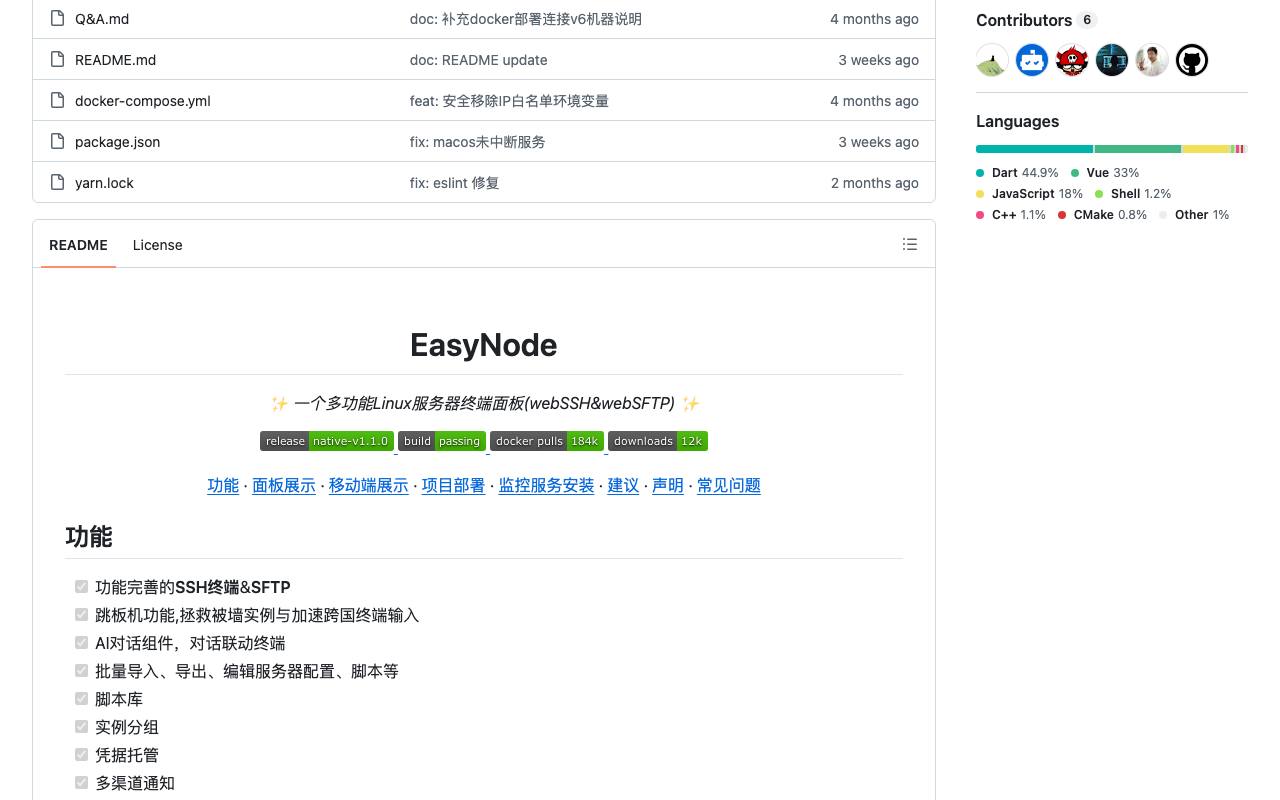Jump to the 功能 section link

tap(223, 485)
